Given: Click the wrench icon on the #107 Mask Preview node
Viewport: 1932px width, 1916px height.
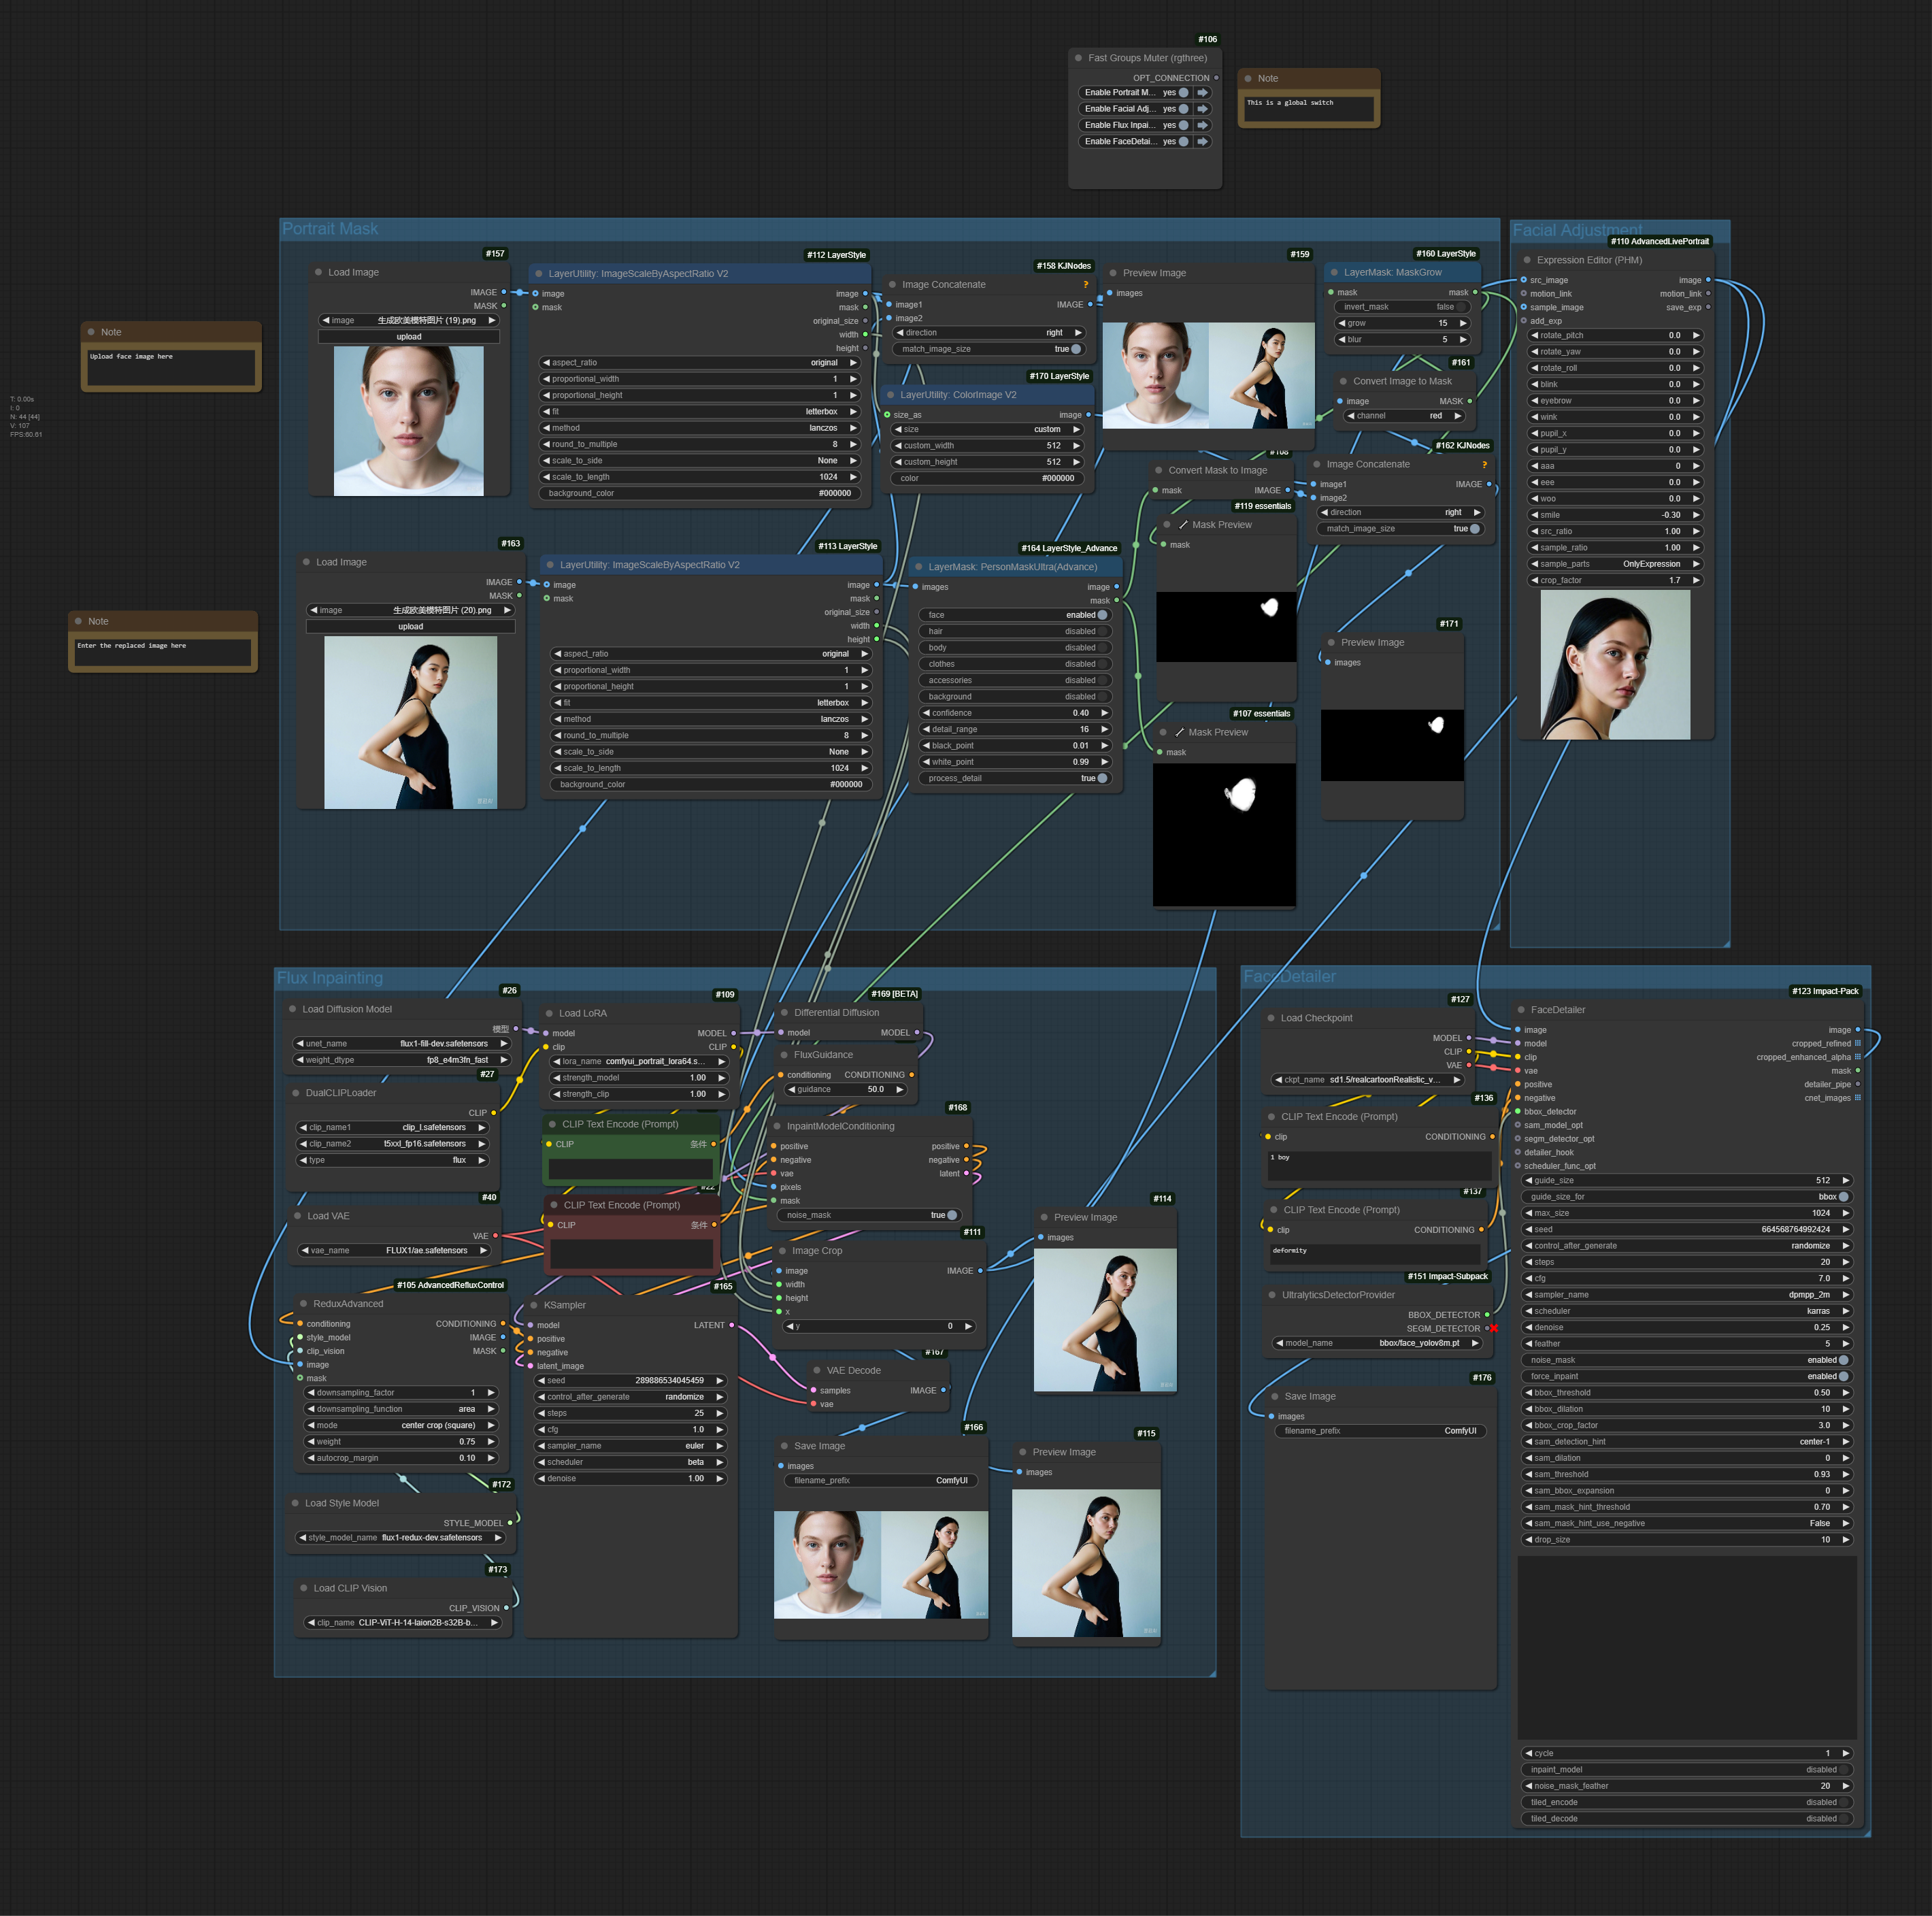Looking at the screenshot, I should (x=1179, y=732).
